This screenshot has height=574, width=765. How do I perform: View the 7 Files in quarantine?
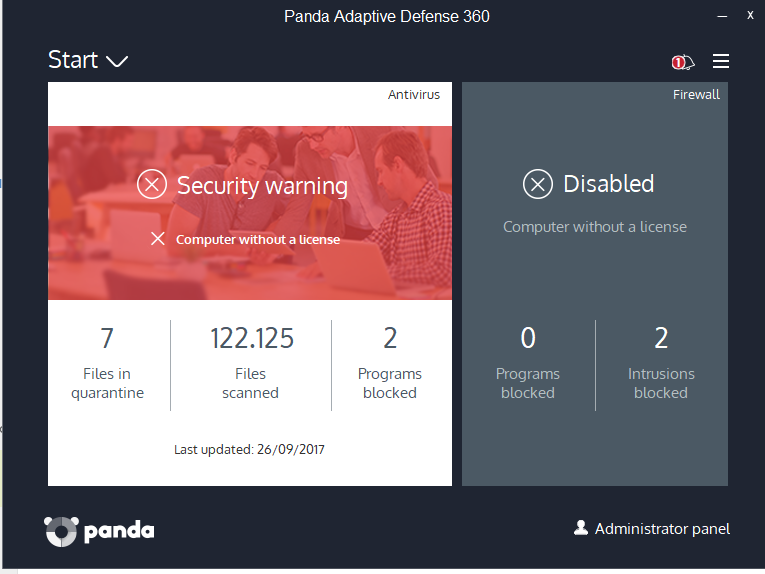(107, 363)
